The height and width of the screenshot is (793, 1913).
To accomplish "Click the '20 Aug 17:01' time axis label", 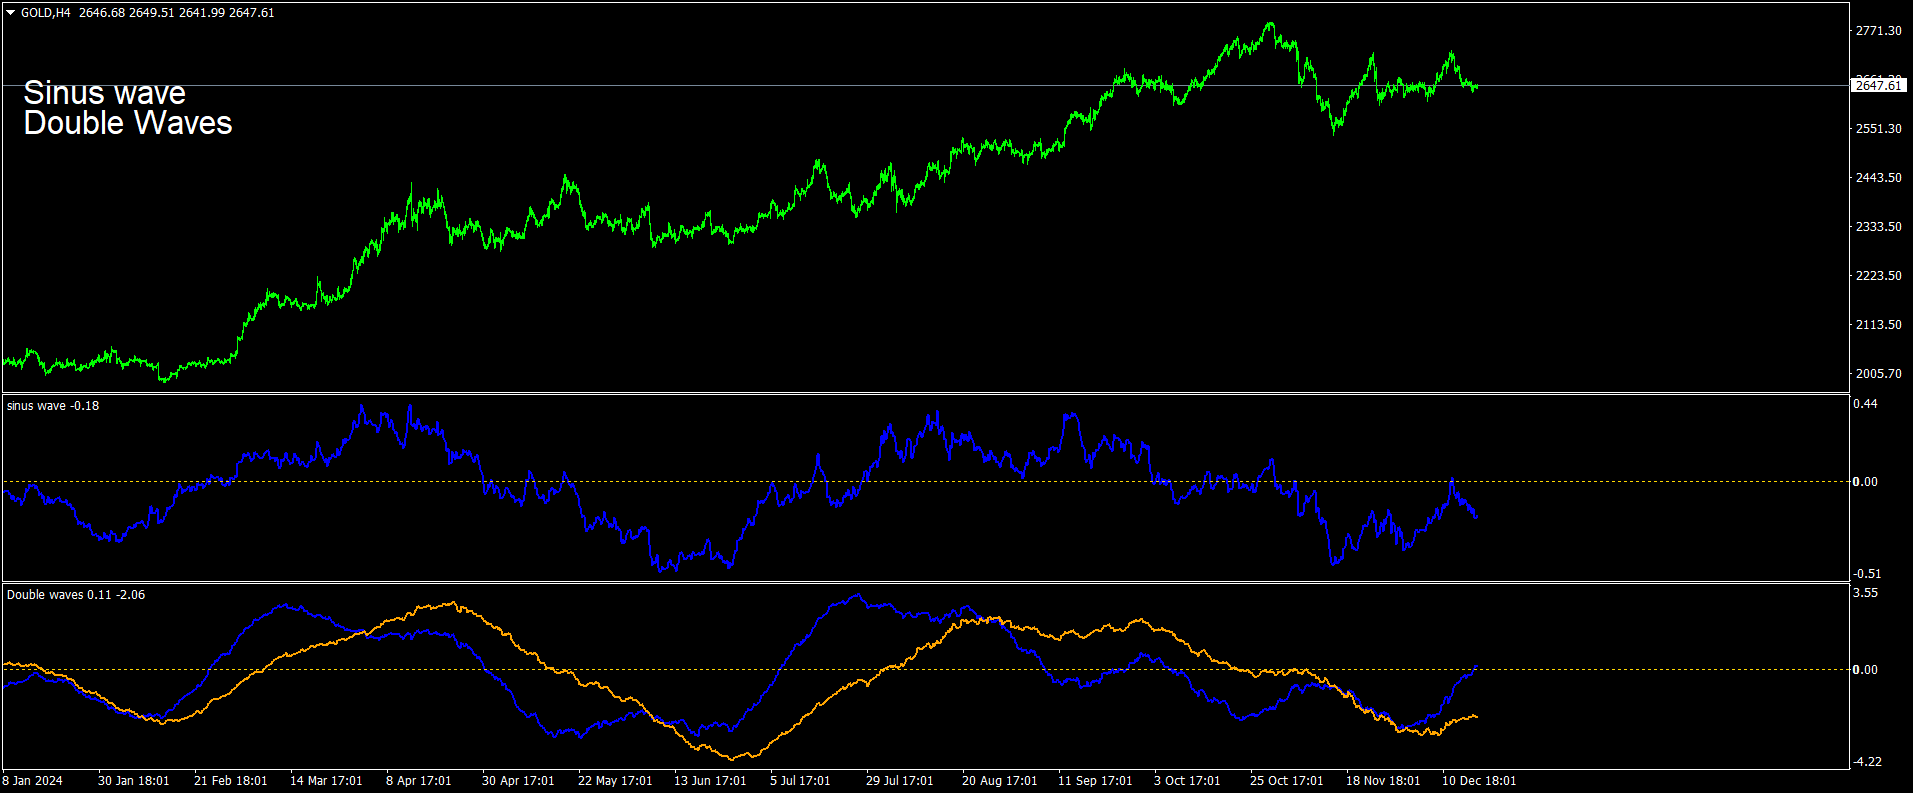I will 1000,781.
